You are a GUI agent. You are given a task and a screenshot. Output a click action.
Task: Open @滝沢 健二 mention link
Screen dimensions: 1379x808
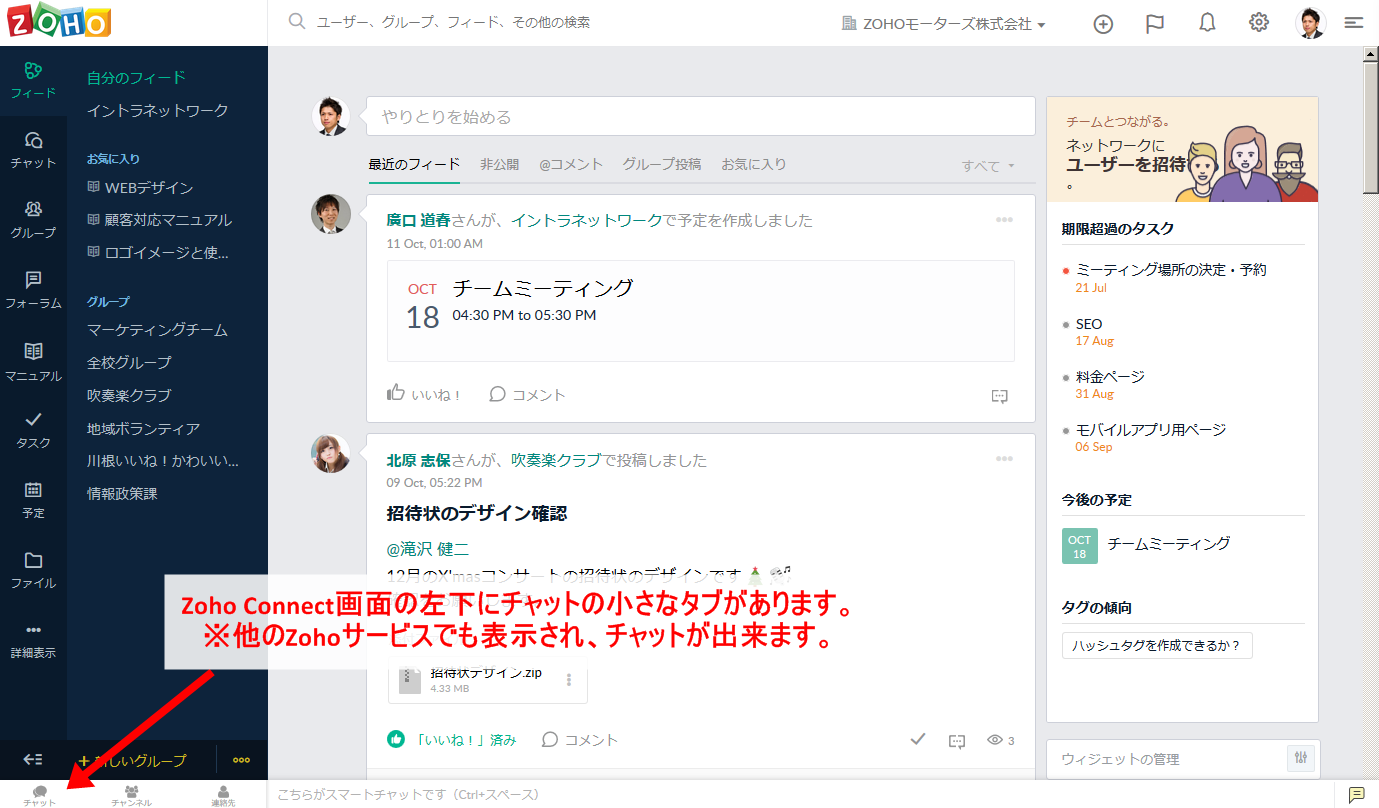pyautogui.click(x=428, y=549)
